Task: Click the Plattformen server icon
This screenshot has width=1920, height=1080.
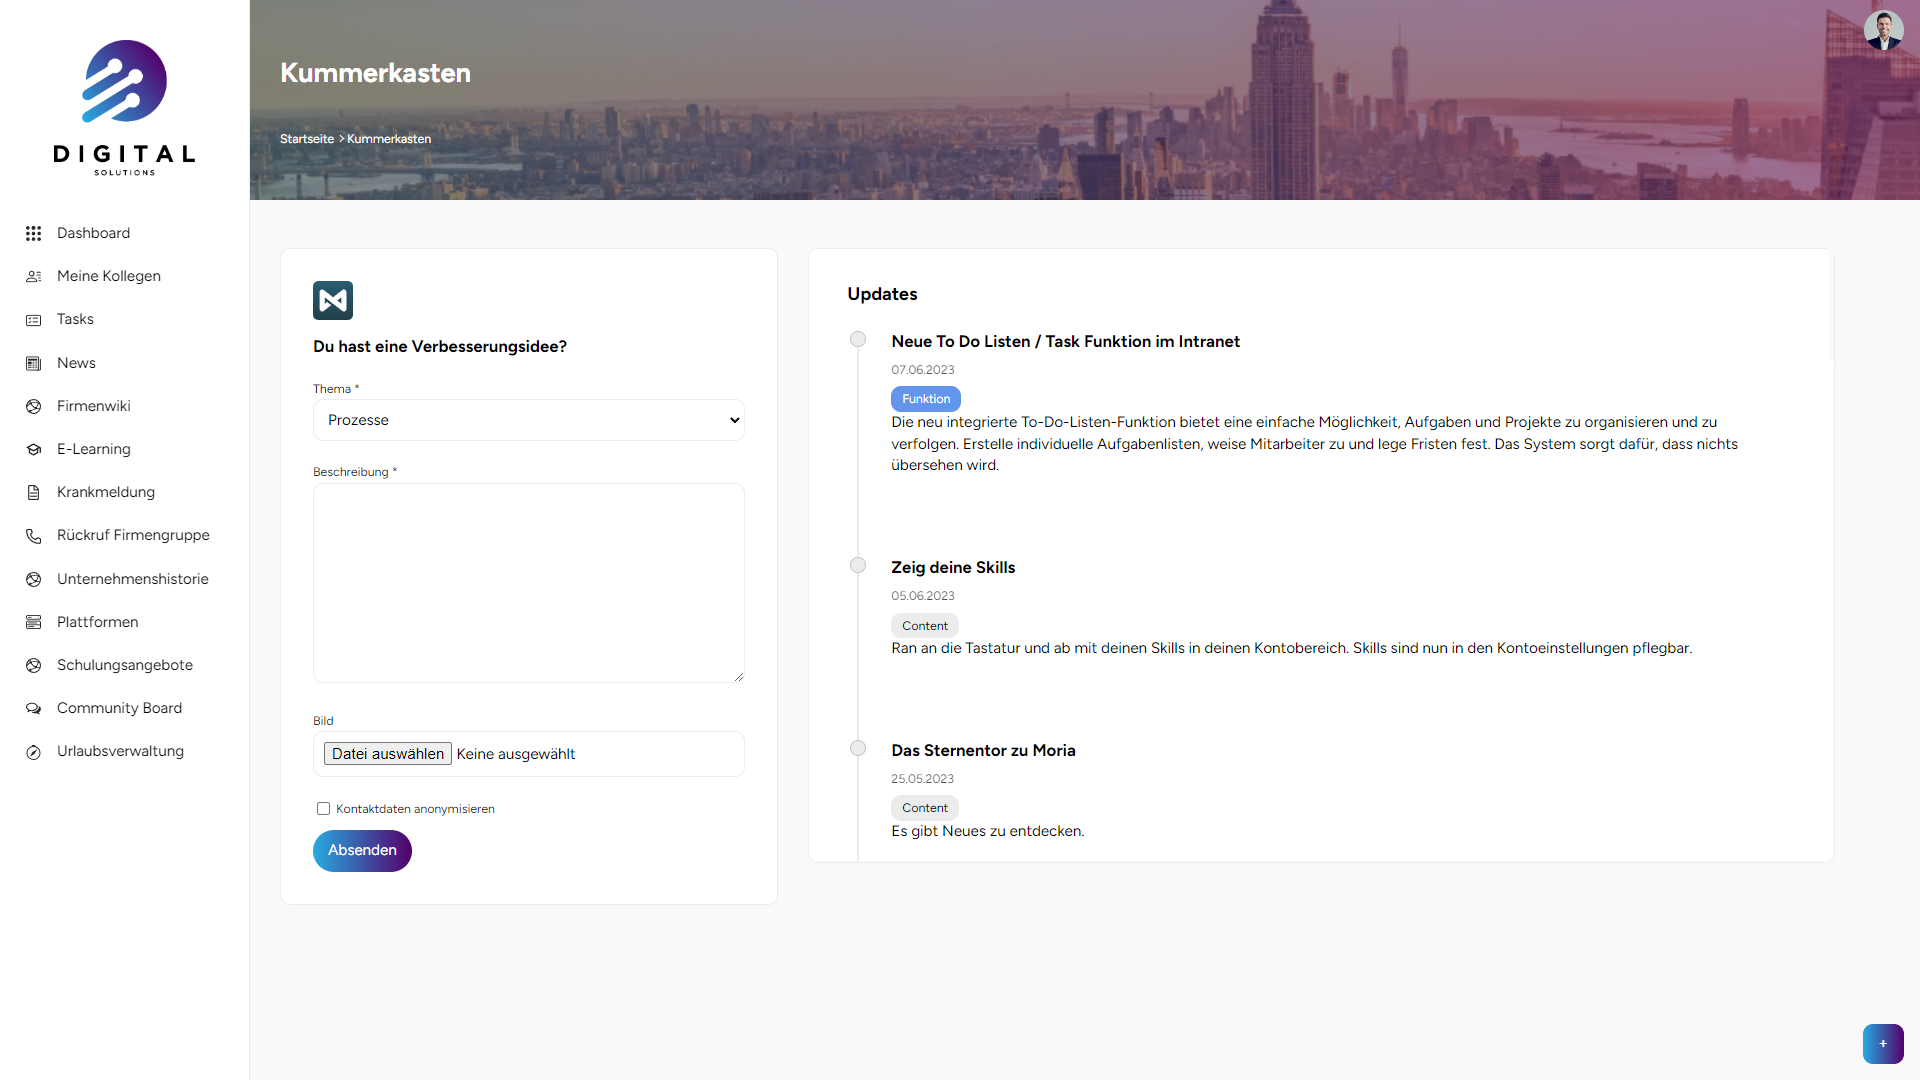Action: point(33,622)
